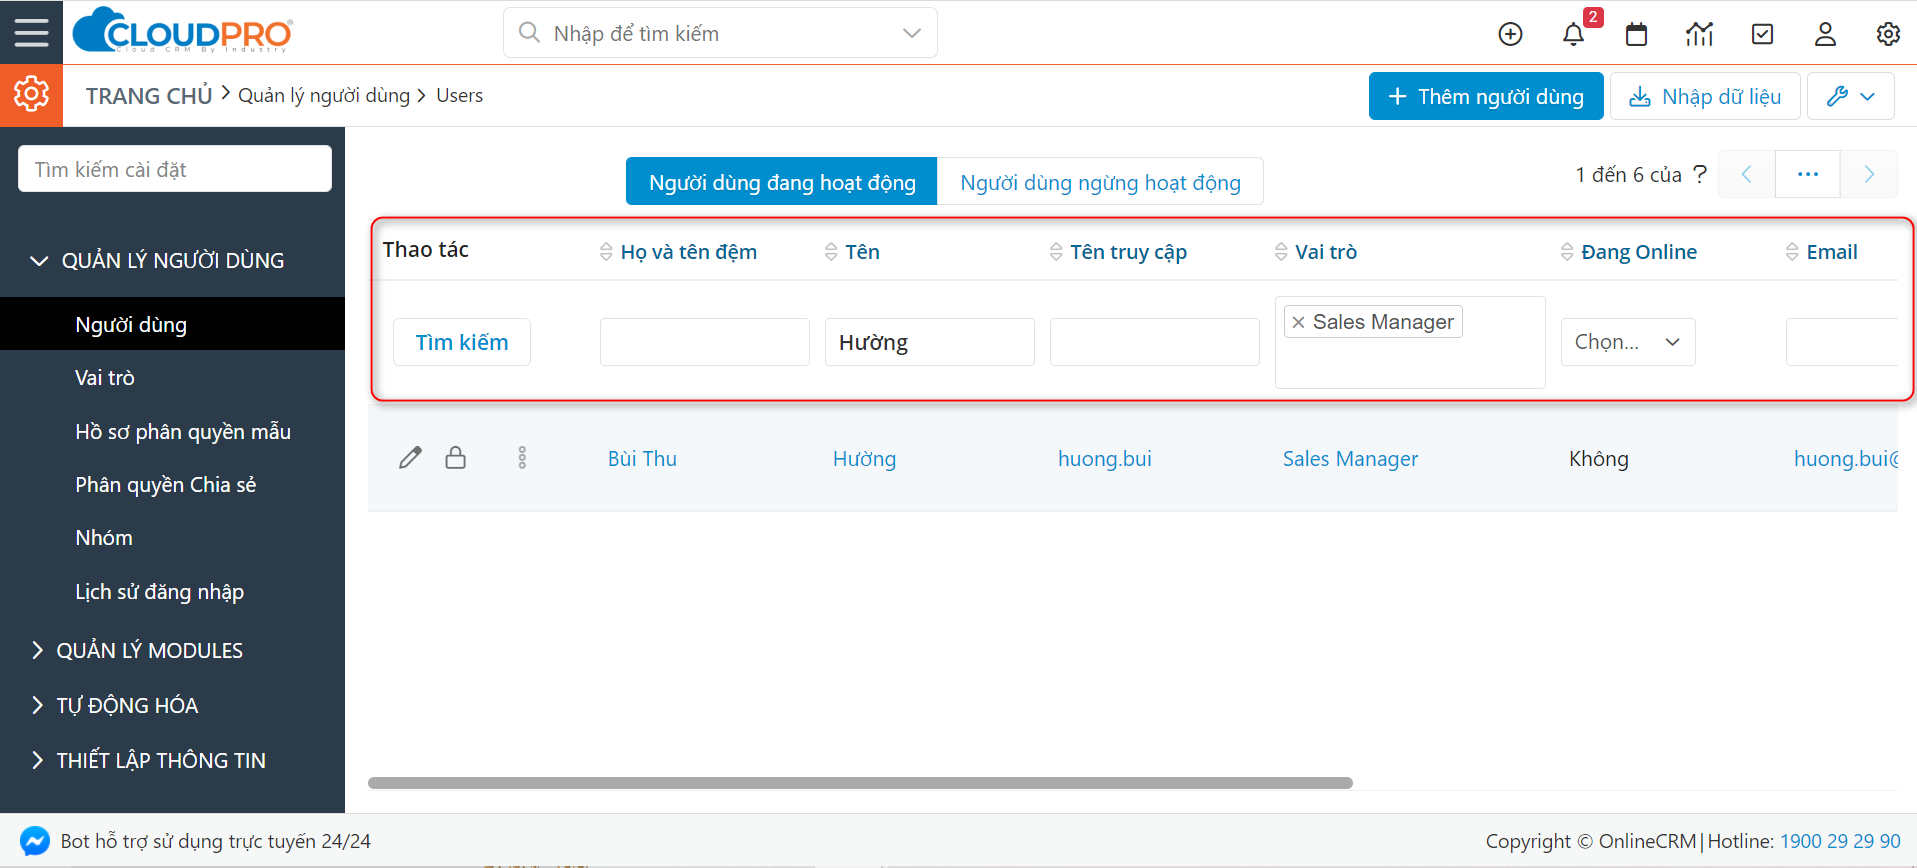The image size is (1917, 868).
Task: Click Nhập dữ liệu button
Action: [x=1705, y=96]
